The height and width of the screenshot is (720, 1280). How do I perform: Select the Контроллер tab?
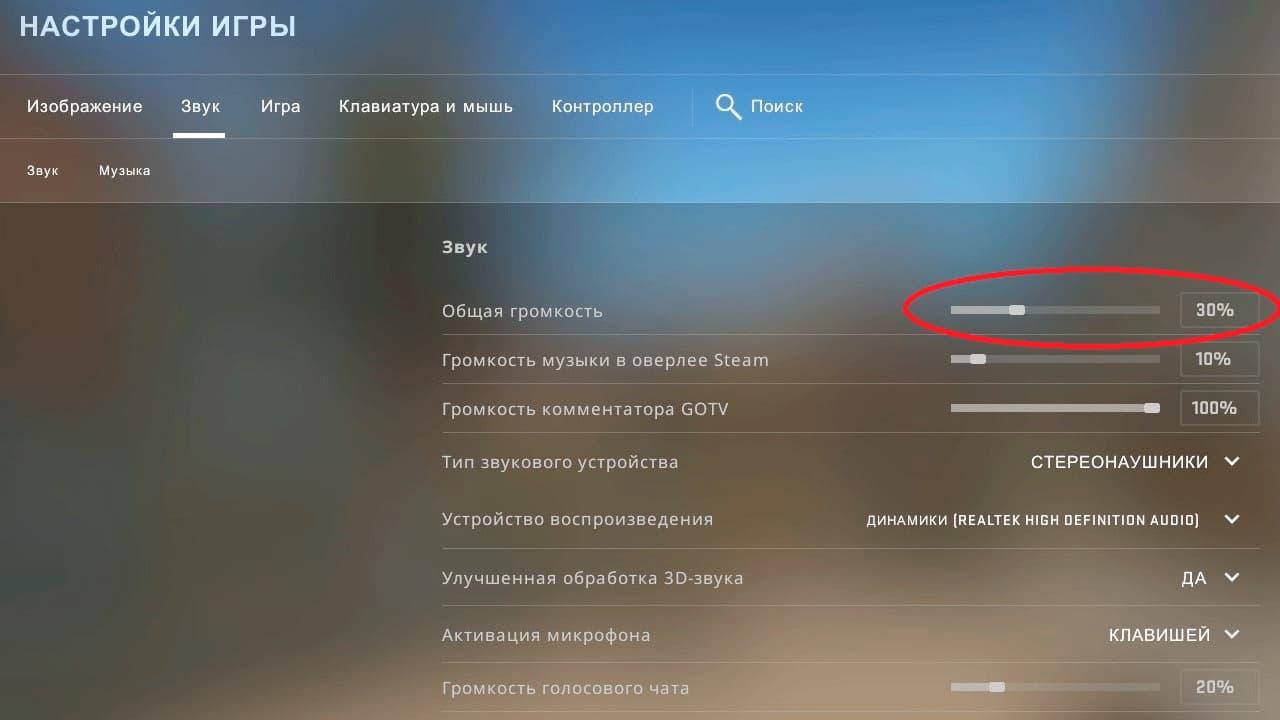(x=603, y=106)
